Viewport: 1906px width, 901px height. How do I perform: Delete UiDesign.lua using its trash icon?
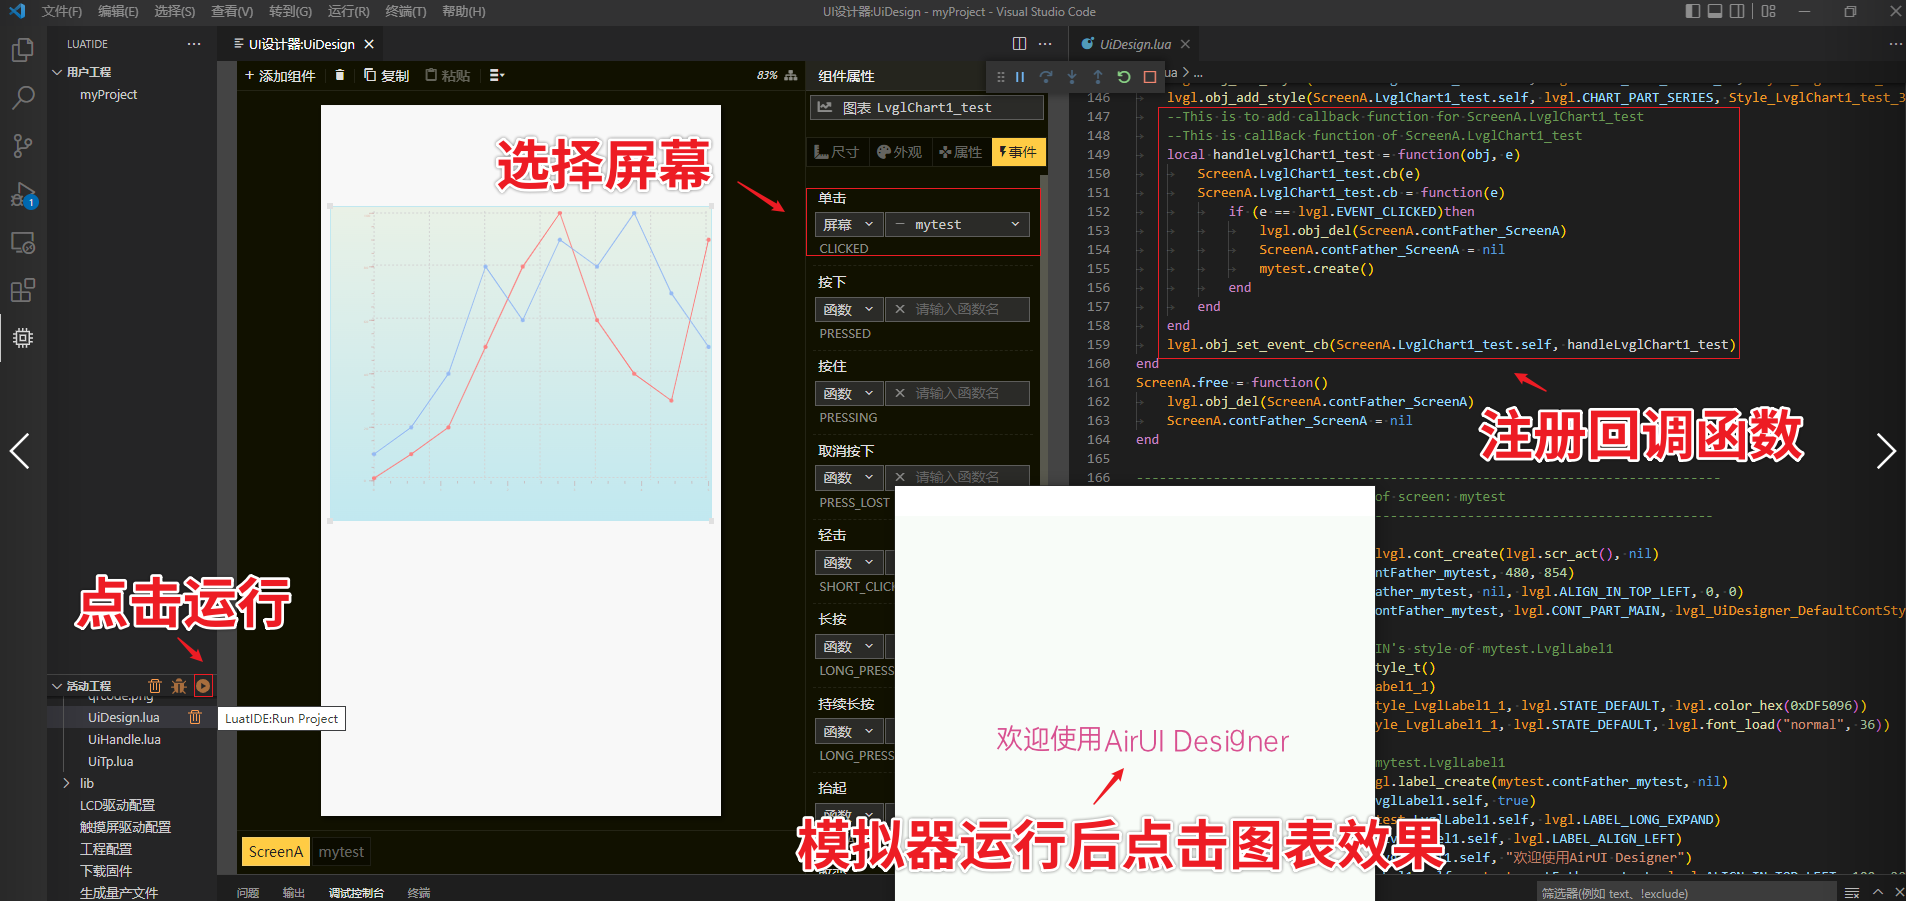(195, 717)
